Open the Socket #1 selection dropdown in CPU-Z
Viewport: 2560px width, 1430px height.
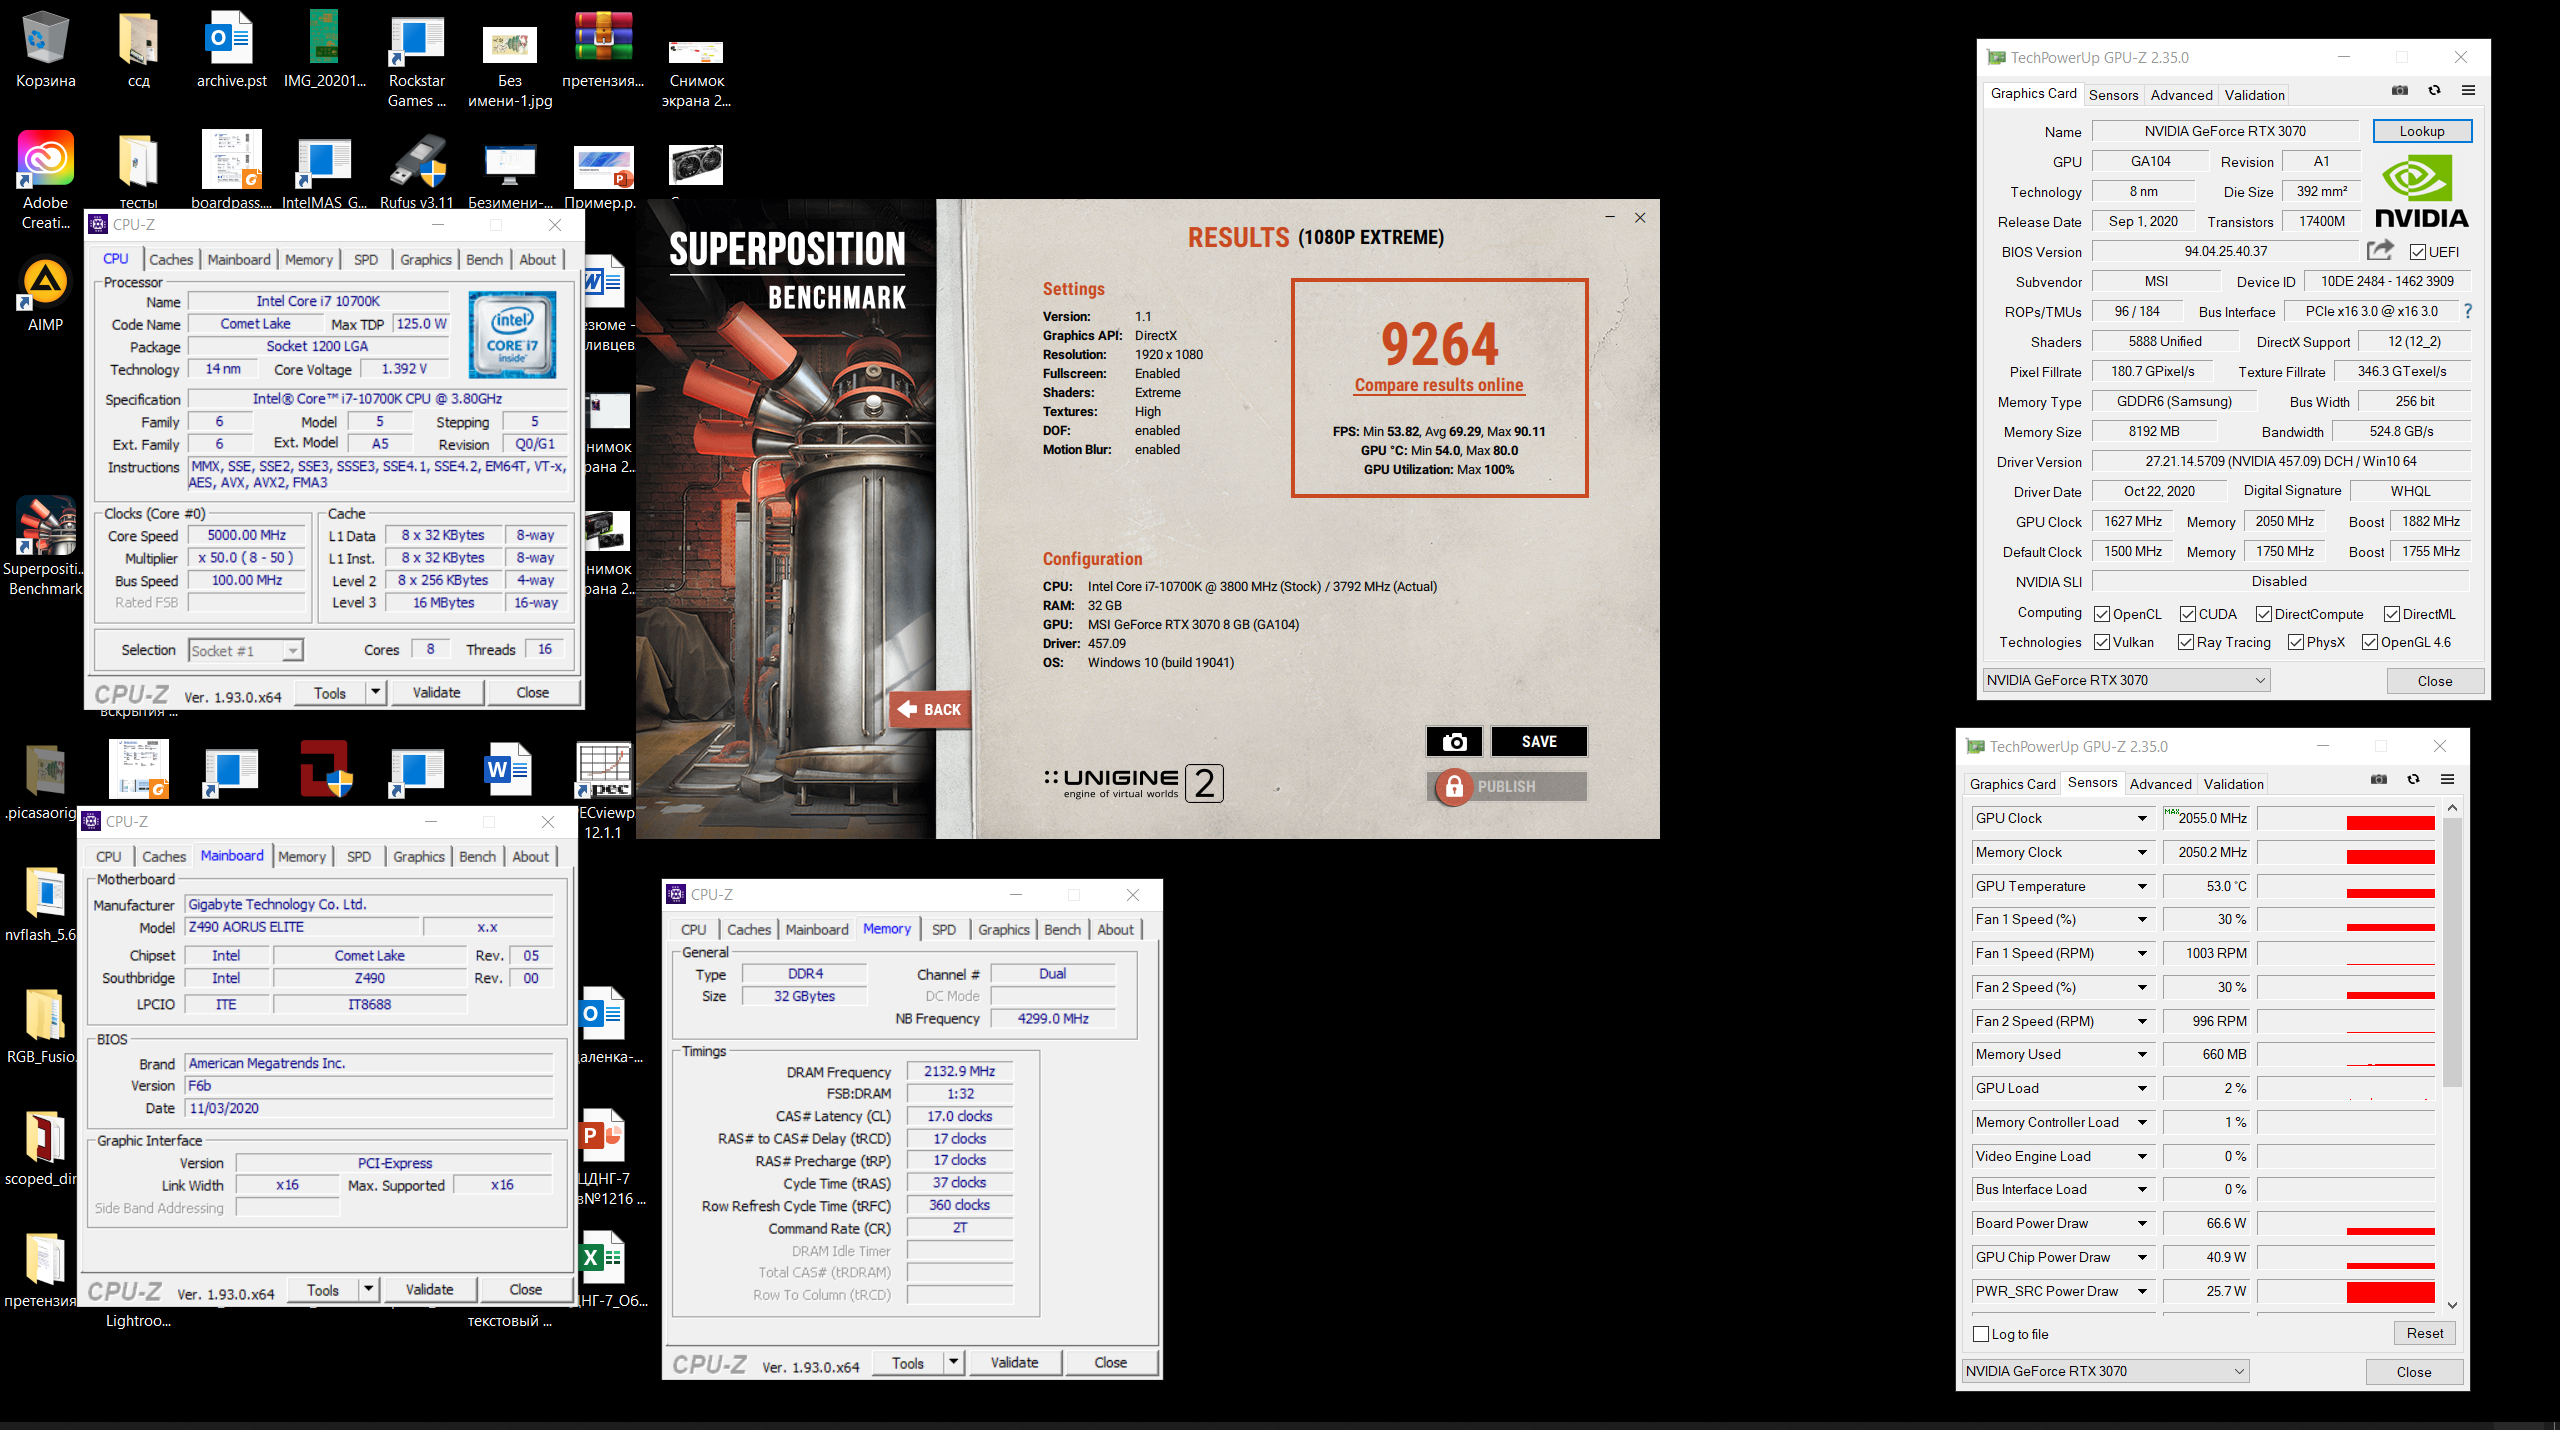click(x=246, y=651)
